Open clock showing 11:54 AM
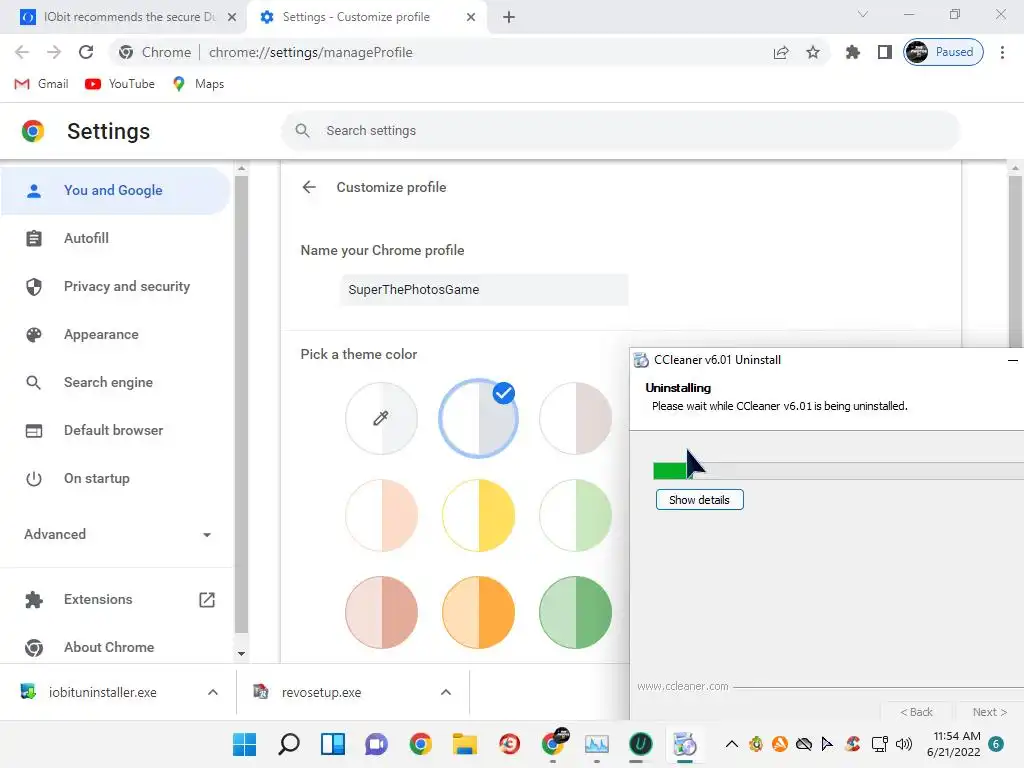This screenshot has height=768, width=1024. point(953,744)
